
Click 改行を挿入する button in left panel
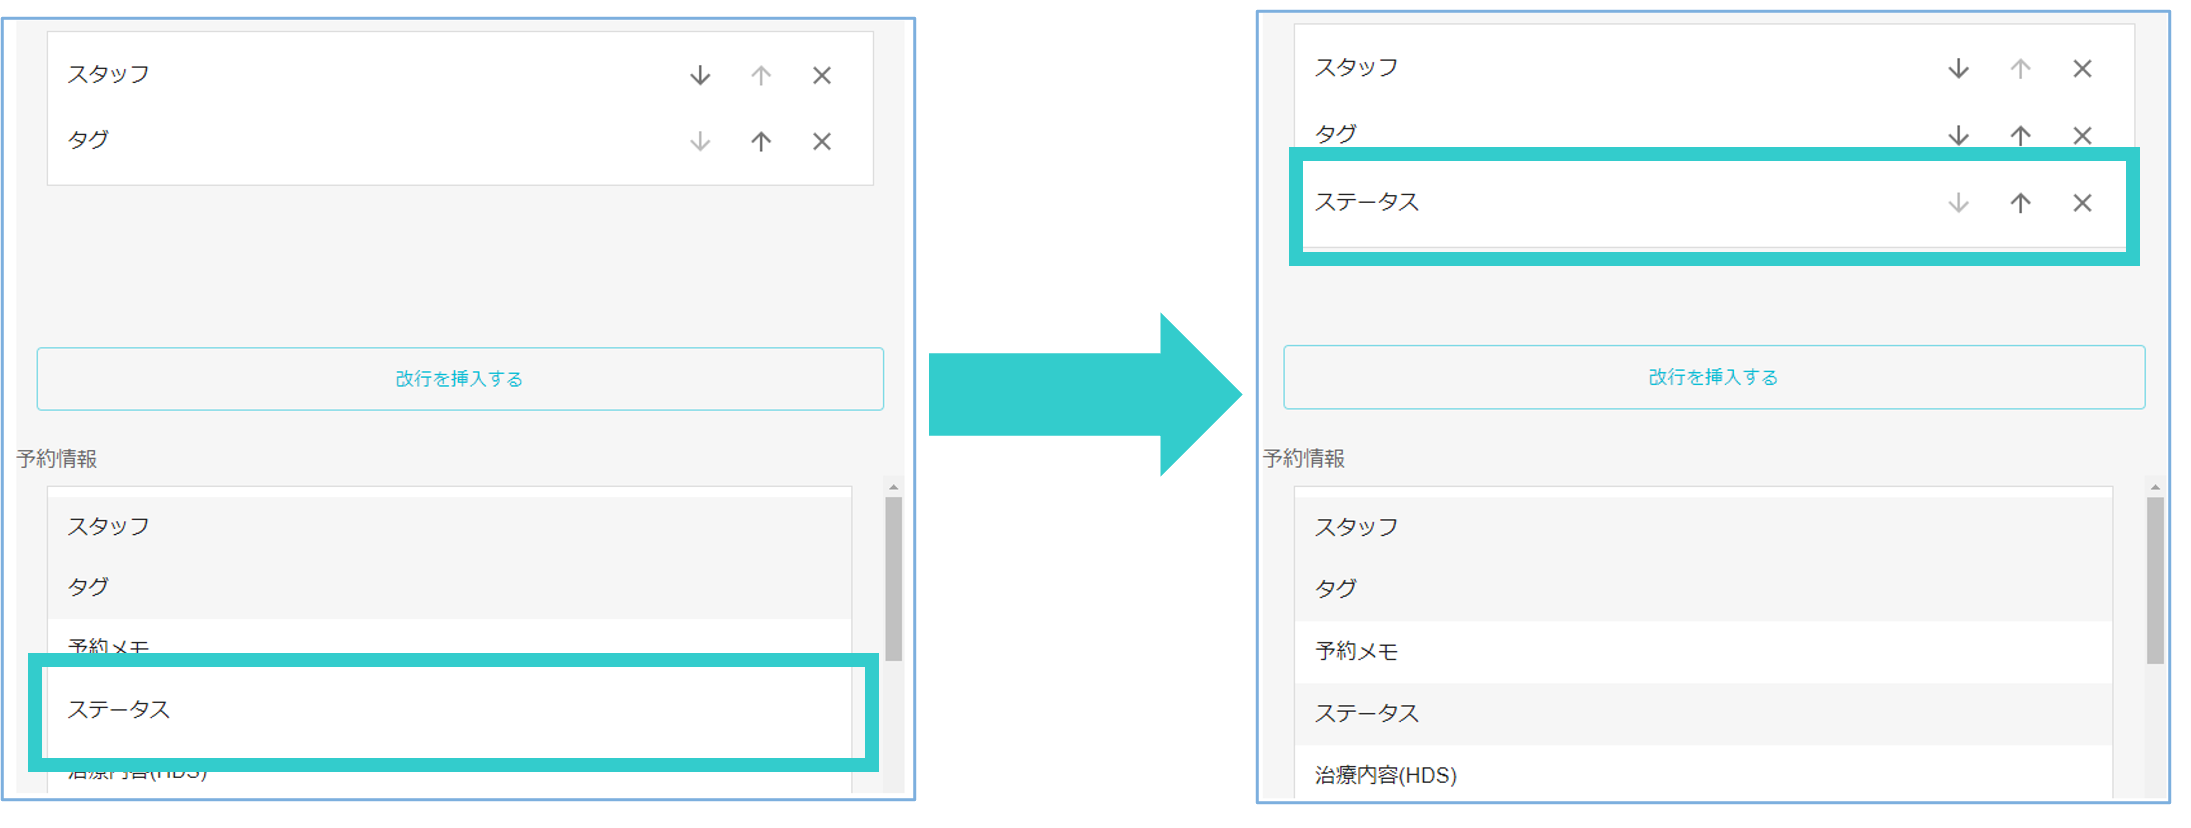(460, 379)
